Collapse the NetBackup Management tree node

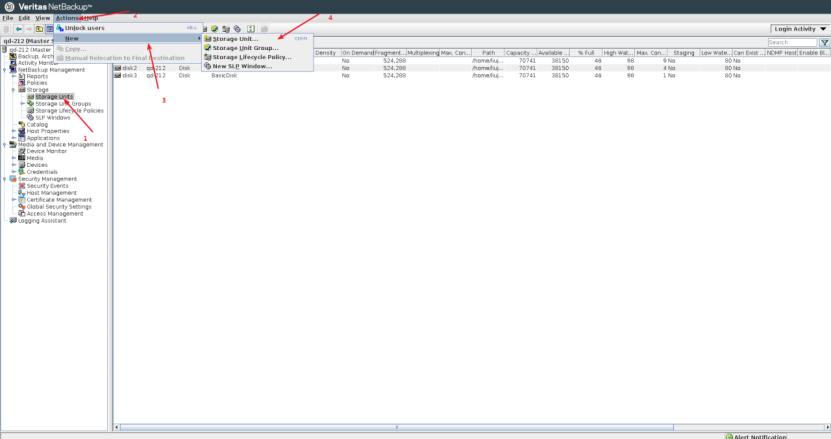pos(5,70)
